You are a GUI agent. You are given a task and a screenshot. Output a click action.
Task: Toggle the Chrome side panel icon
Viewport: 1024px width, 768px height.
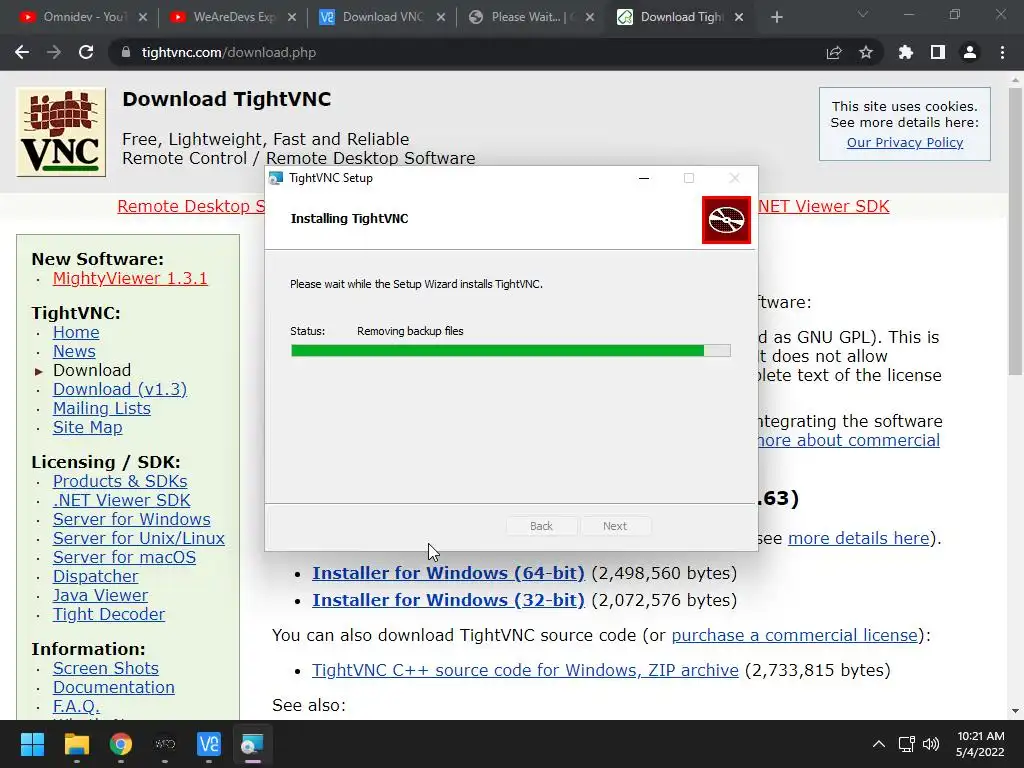click(938, 52)
